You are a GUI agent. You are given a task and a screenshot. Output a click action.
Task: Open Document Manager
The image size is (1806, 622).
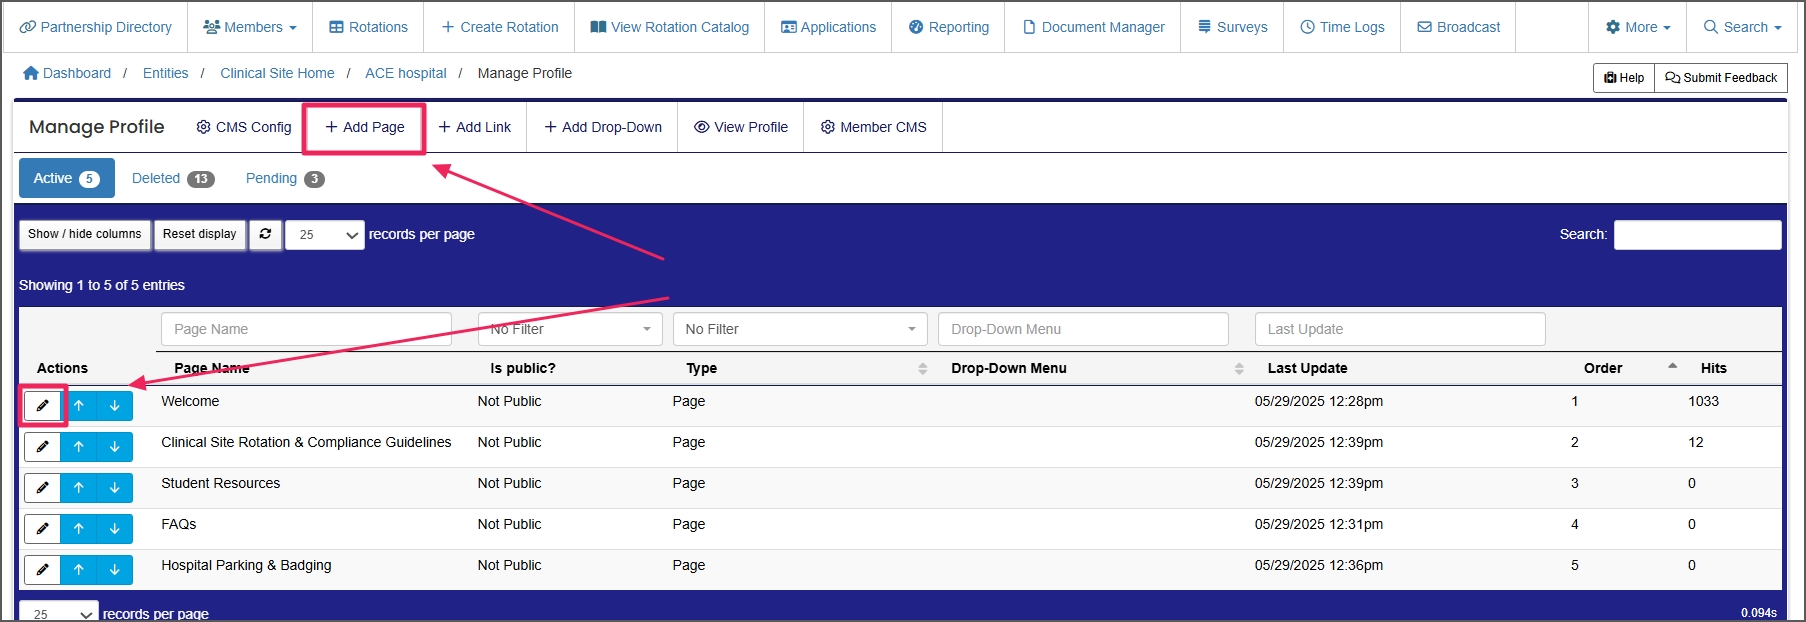coord(1093,27)
